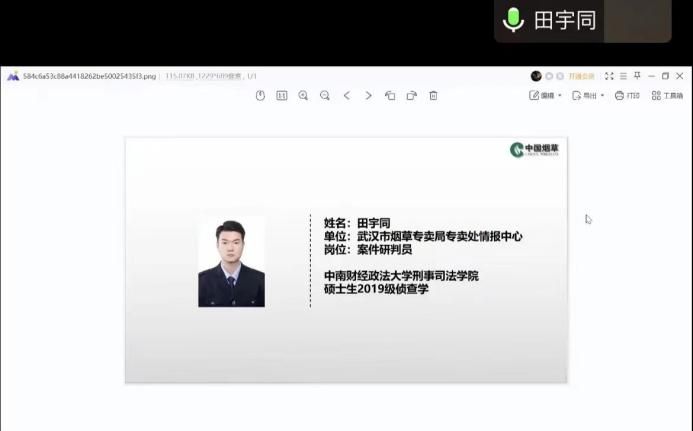Click the portrait photo in the slide
This screenshot has height=431, width=693.
[x=231, y=261]
